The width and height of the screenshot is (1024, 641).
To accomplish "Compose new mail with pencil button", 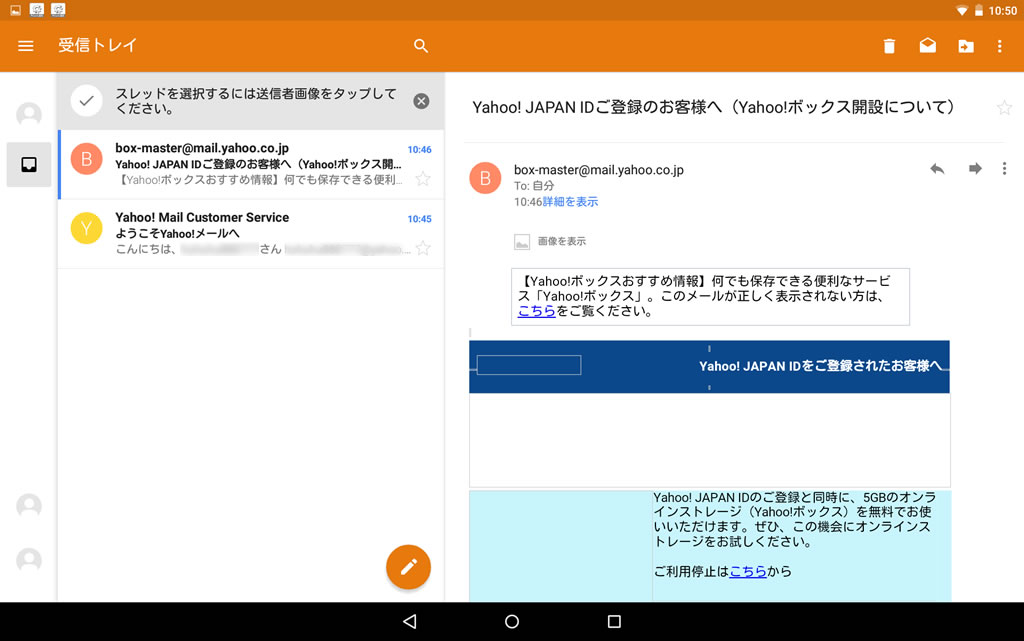I will pyautogui.click(x=408, y=567).
